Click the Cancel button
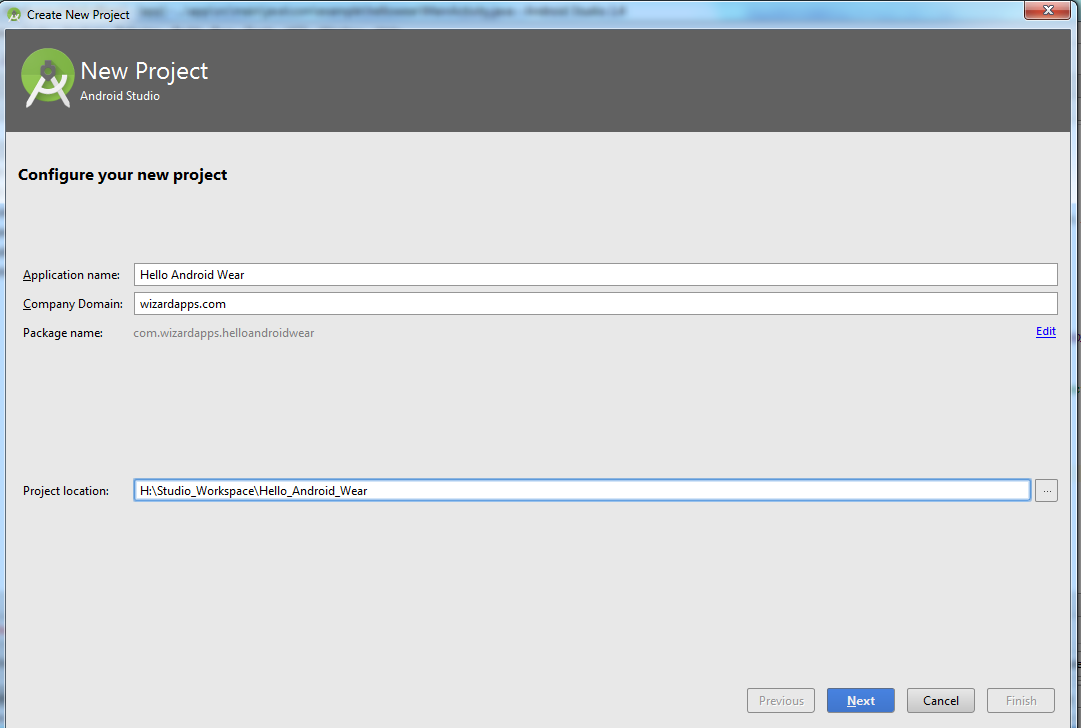 click(940, 700)
